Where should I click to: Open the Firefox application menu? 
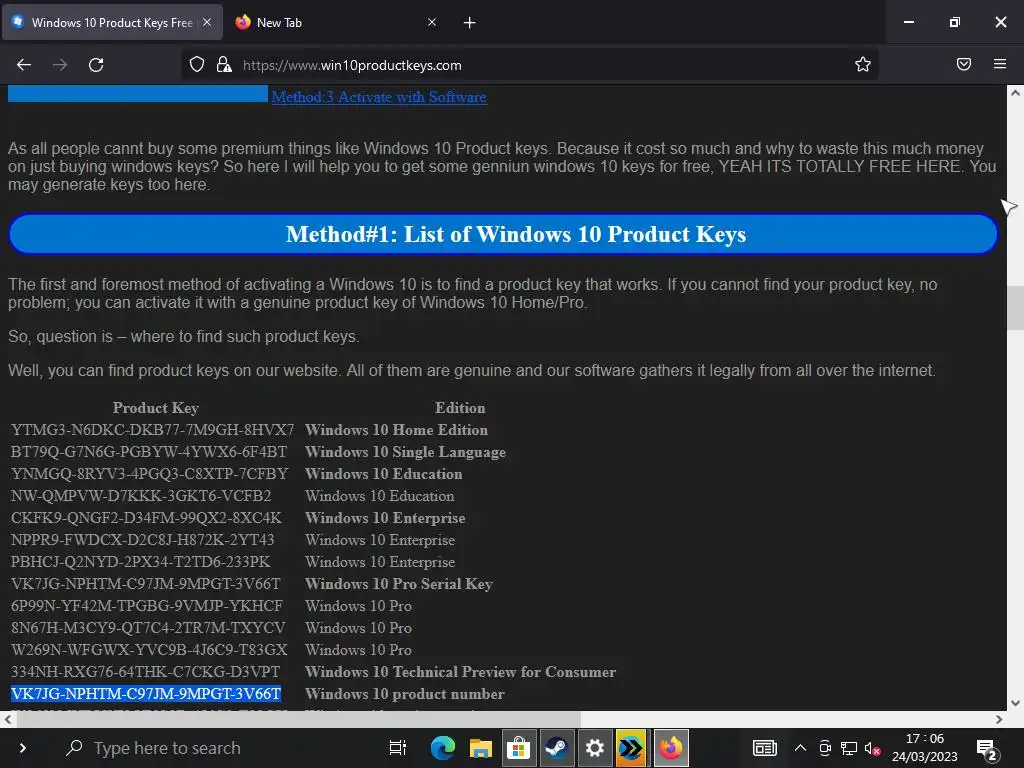(1000, 64)
